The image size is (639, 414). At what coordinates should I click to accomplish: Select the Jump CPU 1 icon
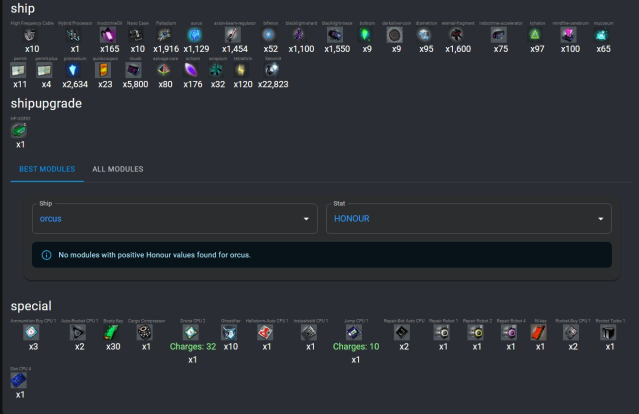[x=353, y=333]
